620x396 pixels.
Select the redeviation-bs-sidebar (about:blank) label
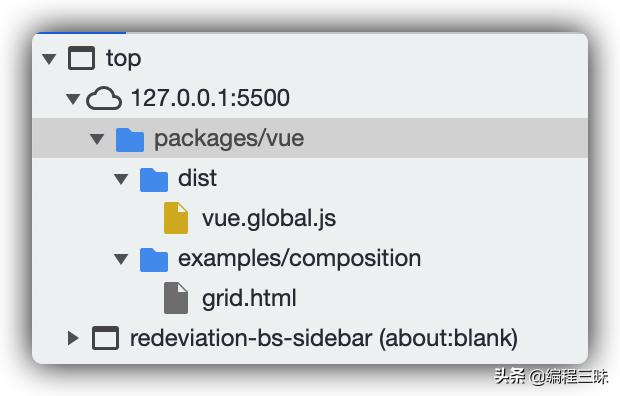click(324, 339)
